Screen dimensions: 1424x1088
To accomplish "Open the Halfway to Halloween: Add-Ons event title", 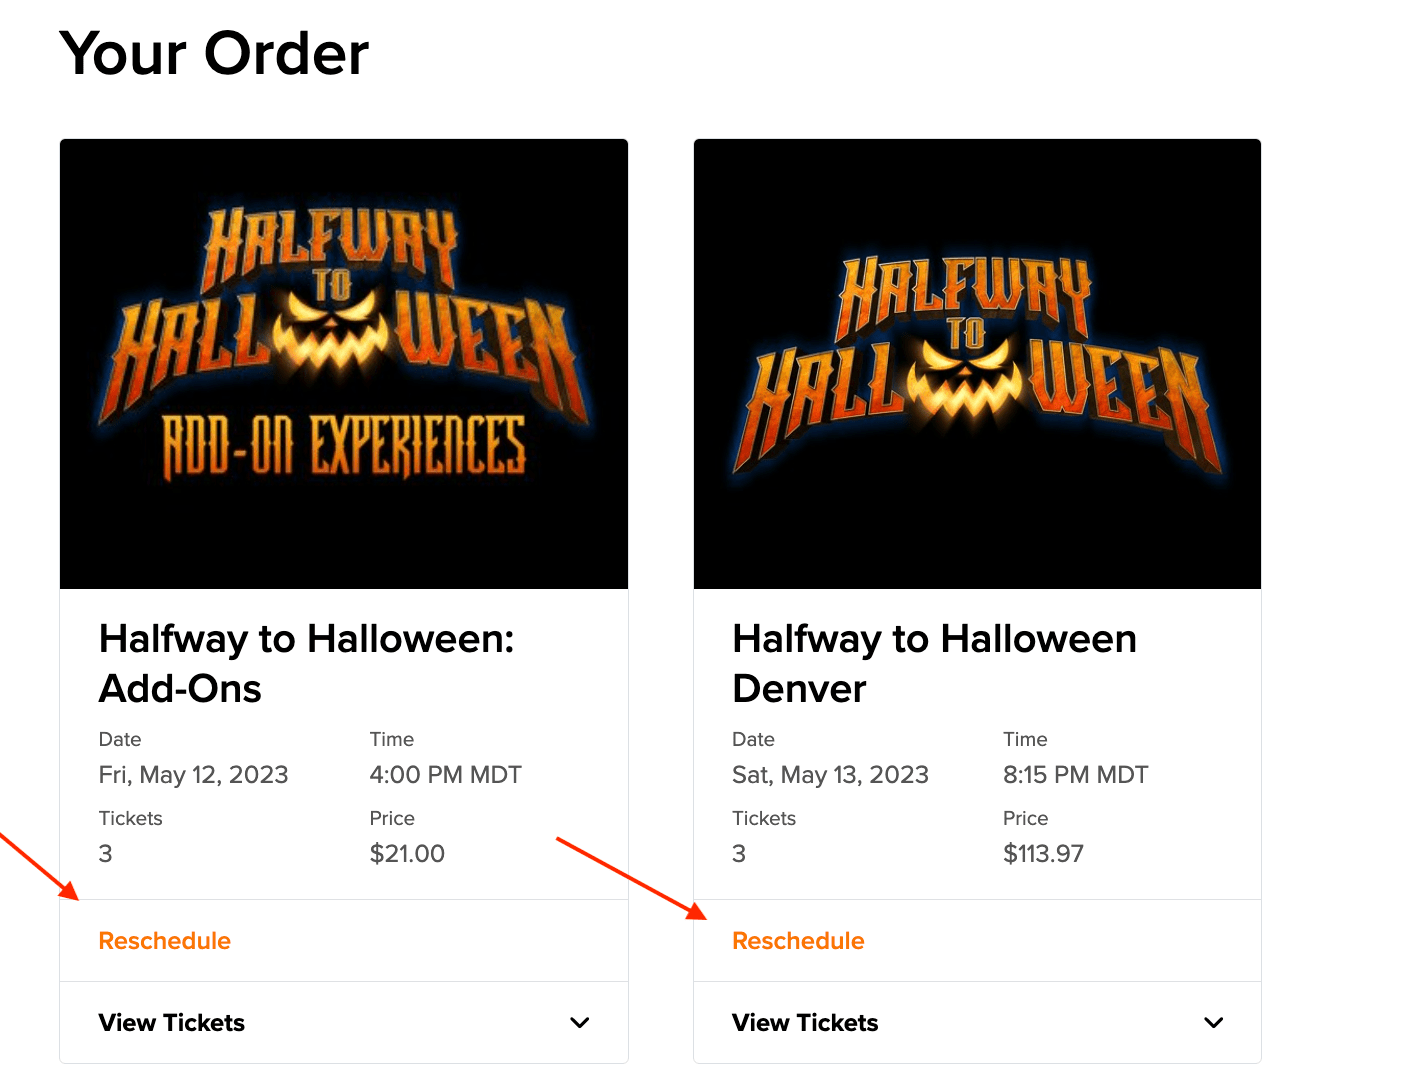I will click(x=307, y=663).
